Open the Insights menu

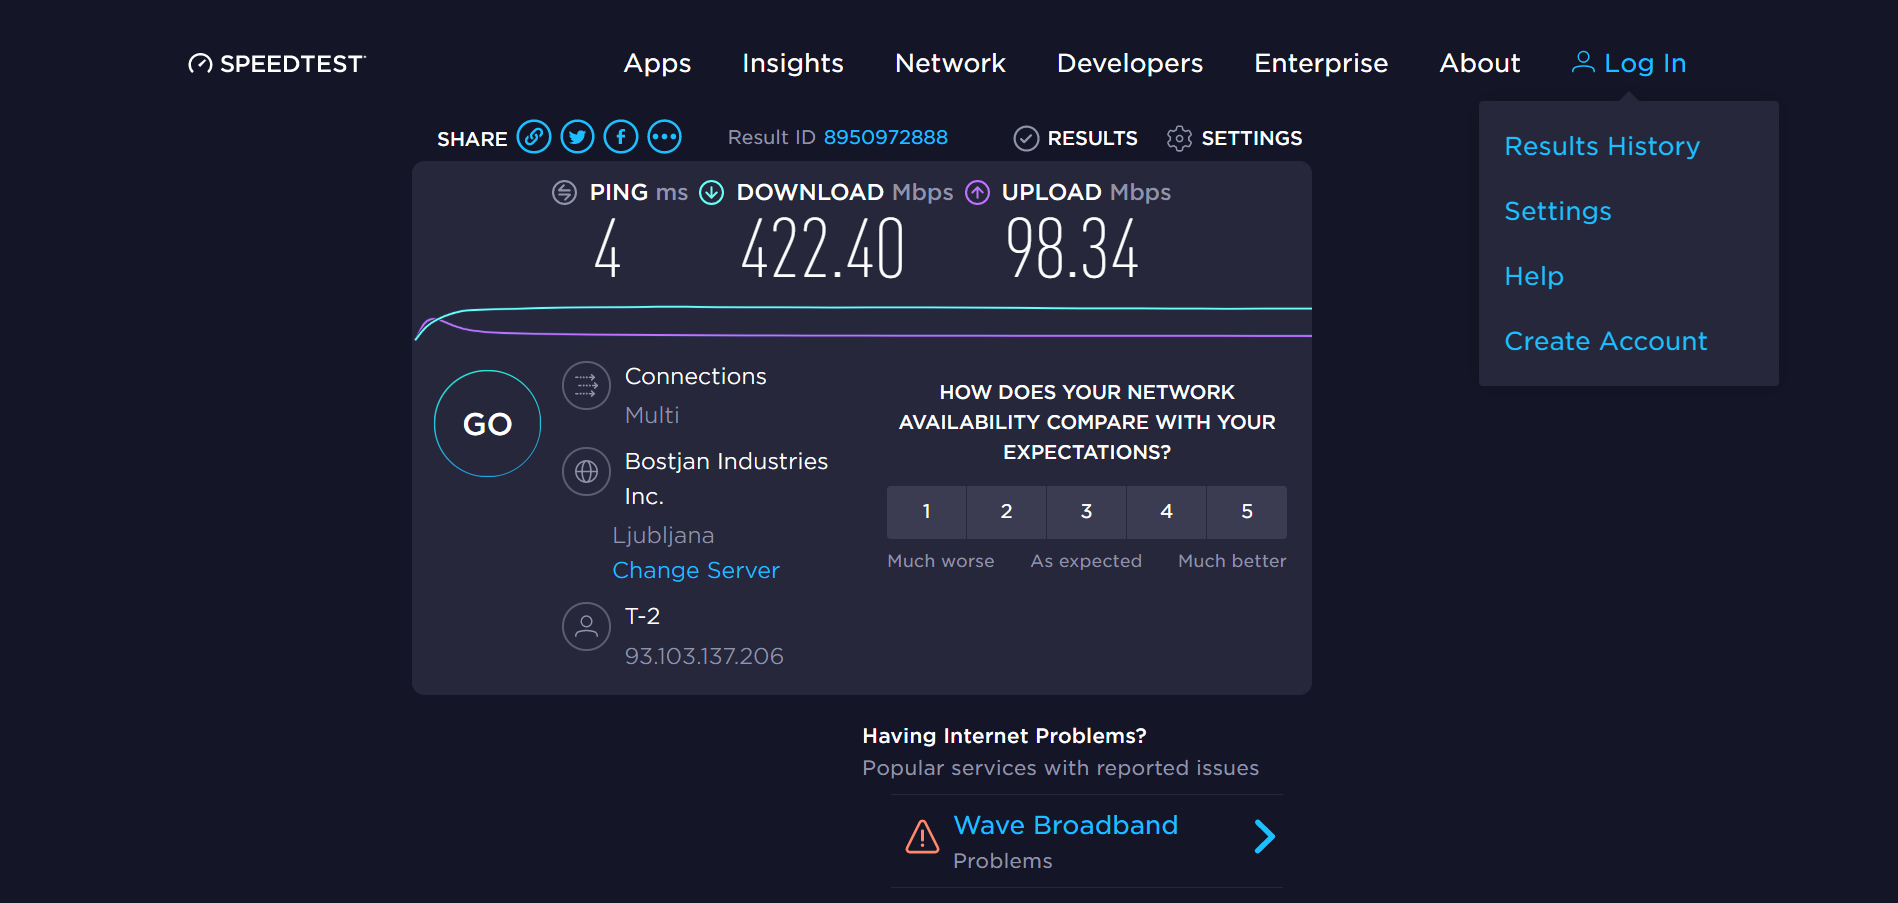point(793,63)
